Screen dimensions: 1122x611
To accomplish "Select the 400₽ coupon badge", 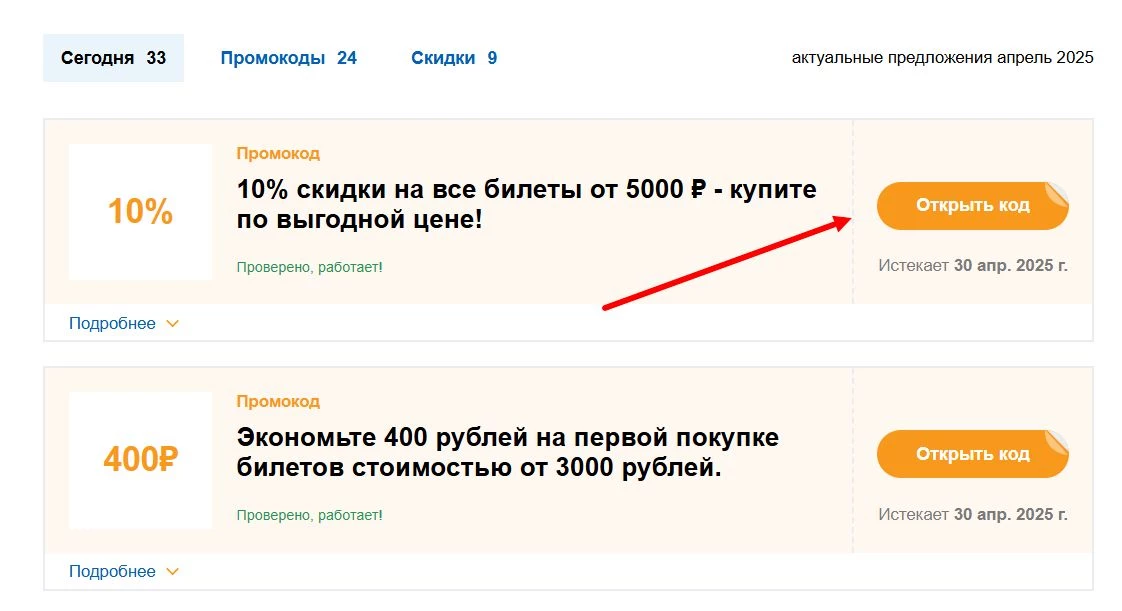I will coord(139,459).
